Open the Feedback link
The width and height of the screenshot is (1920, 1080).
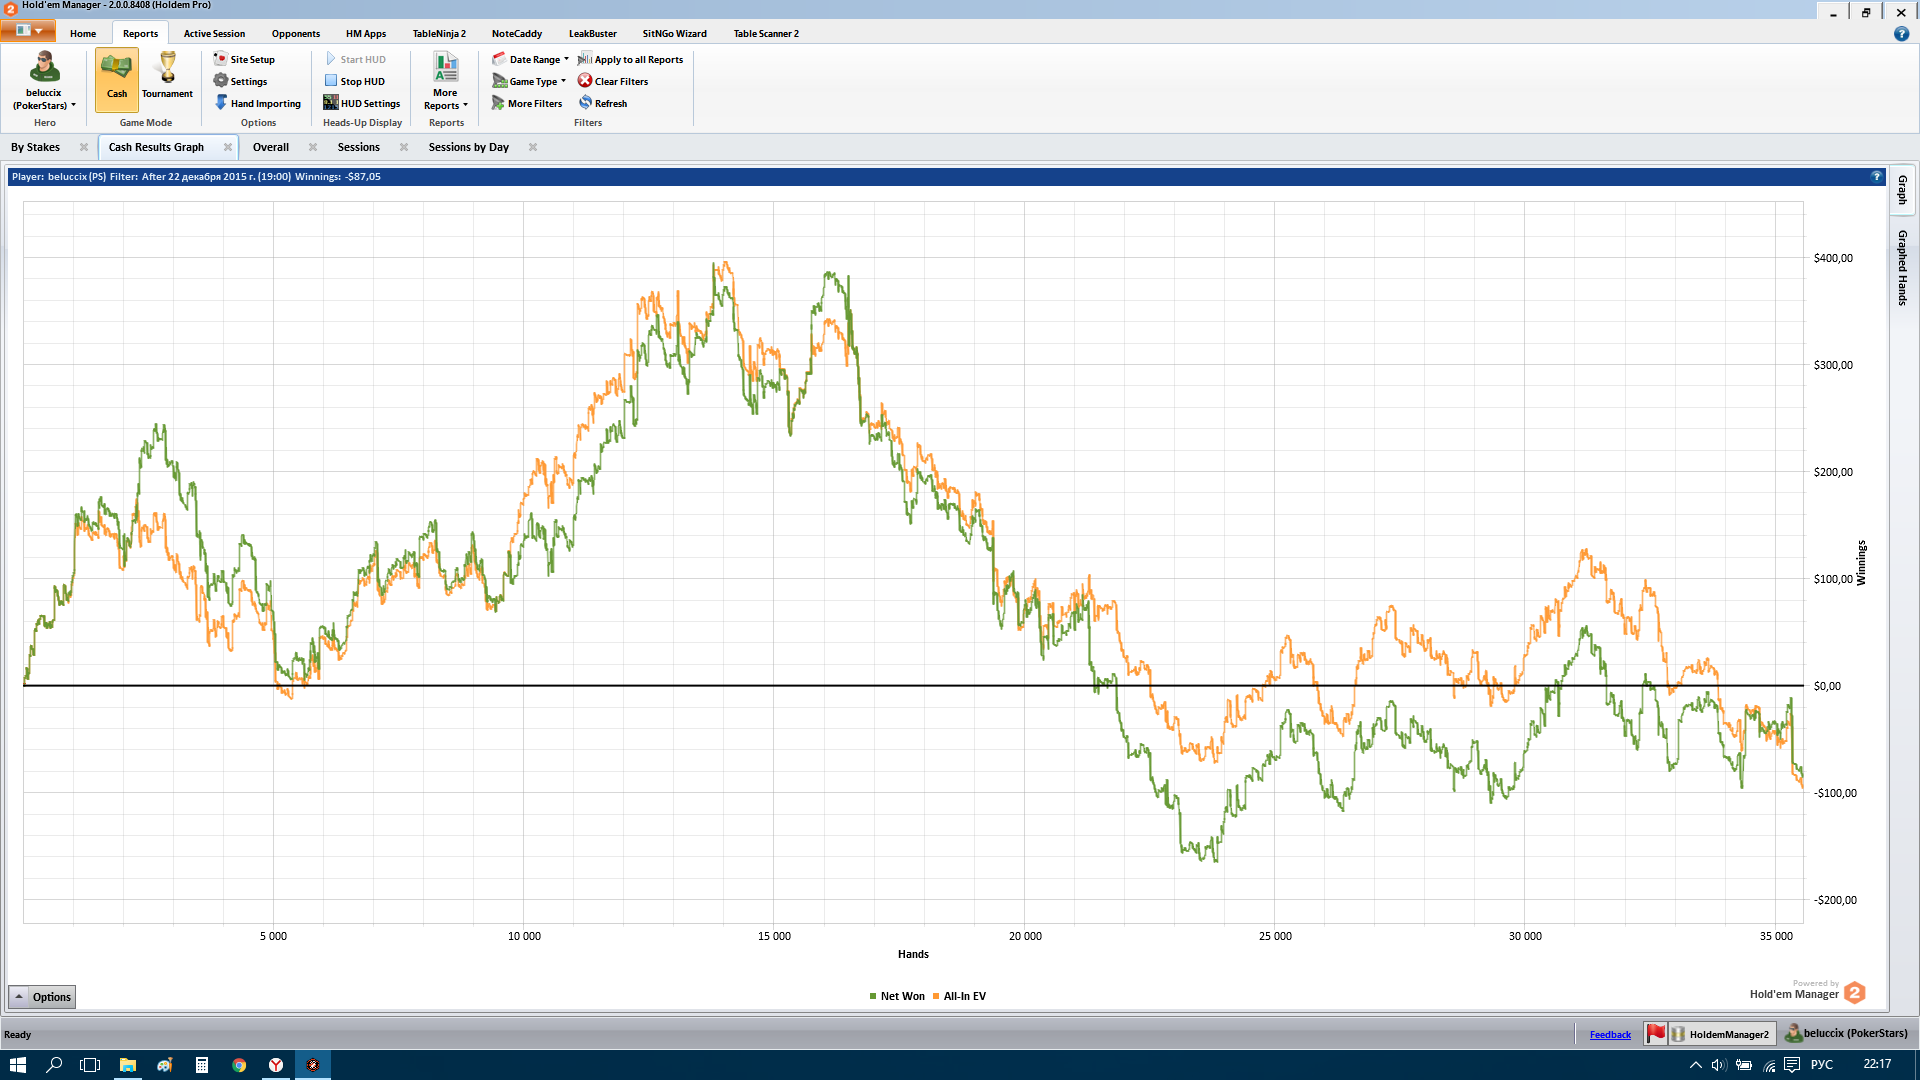[1610, 1034]
